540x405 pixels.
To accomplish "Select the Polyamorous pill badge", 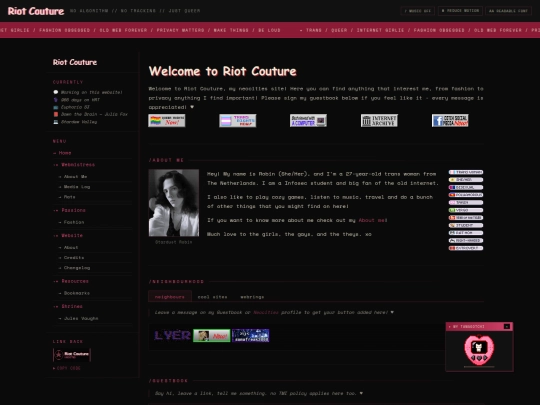I will coord(466,195).
